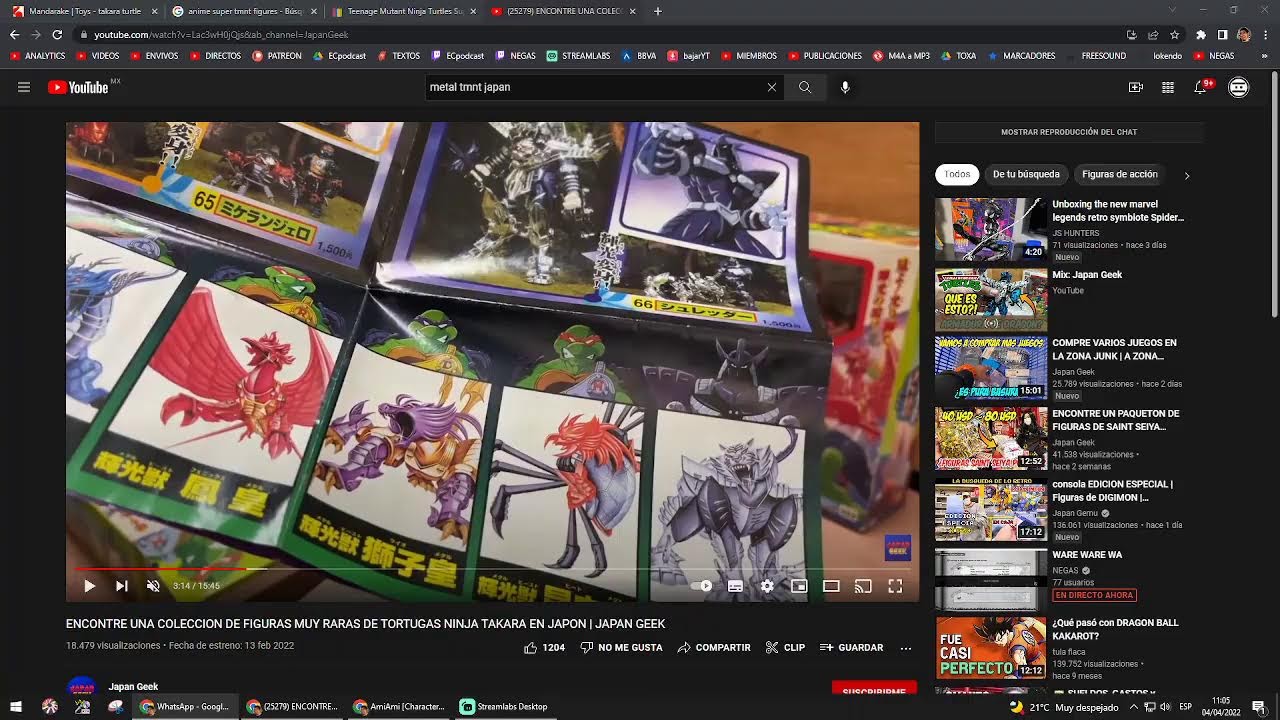Seek on the red video progress bar

(x=492, y=569)
